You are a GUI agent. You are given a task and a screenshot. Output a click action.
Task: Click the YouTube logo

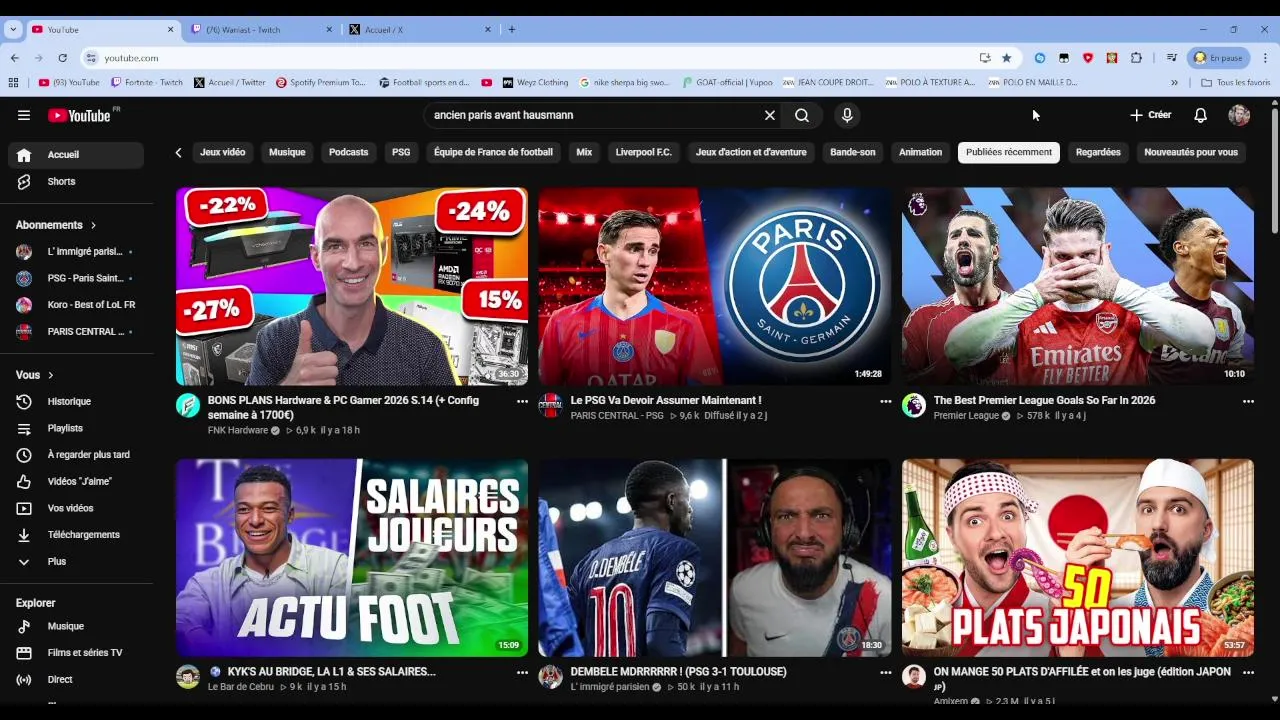pyautogui.click(x=80, y=115)
